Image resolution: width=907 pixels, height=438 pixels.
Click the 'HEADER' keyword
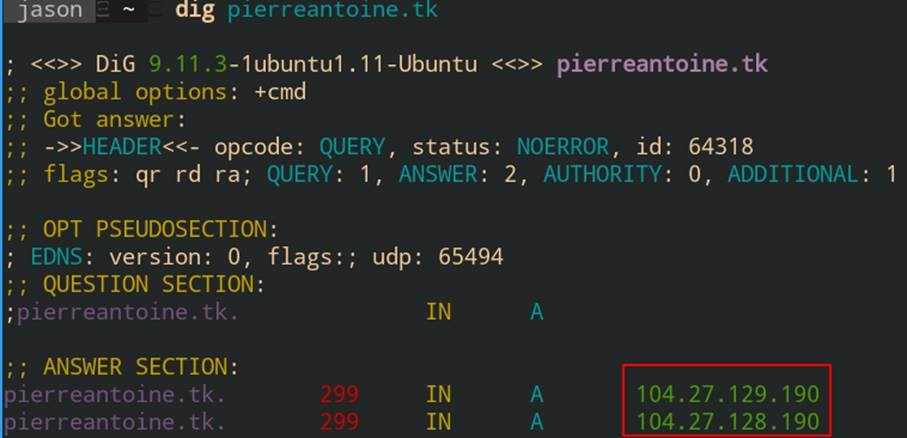click(x=122, y=148)
